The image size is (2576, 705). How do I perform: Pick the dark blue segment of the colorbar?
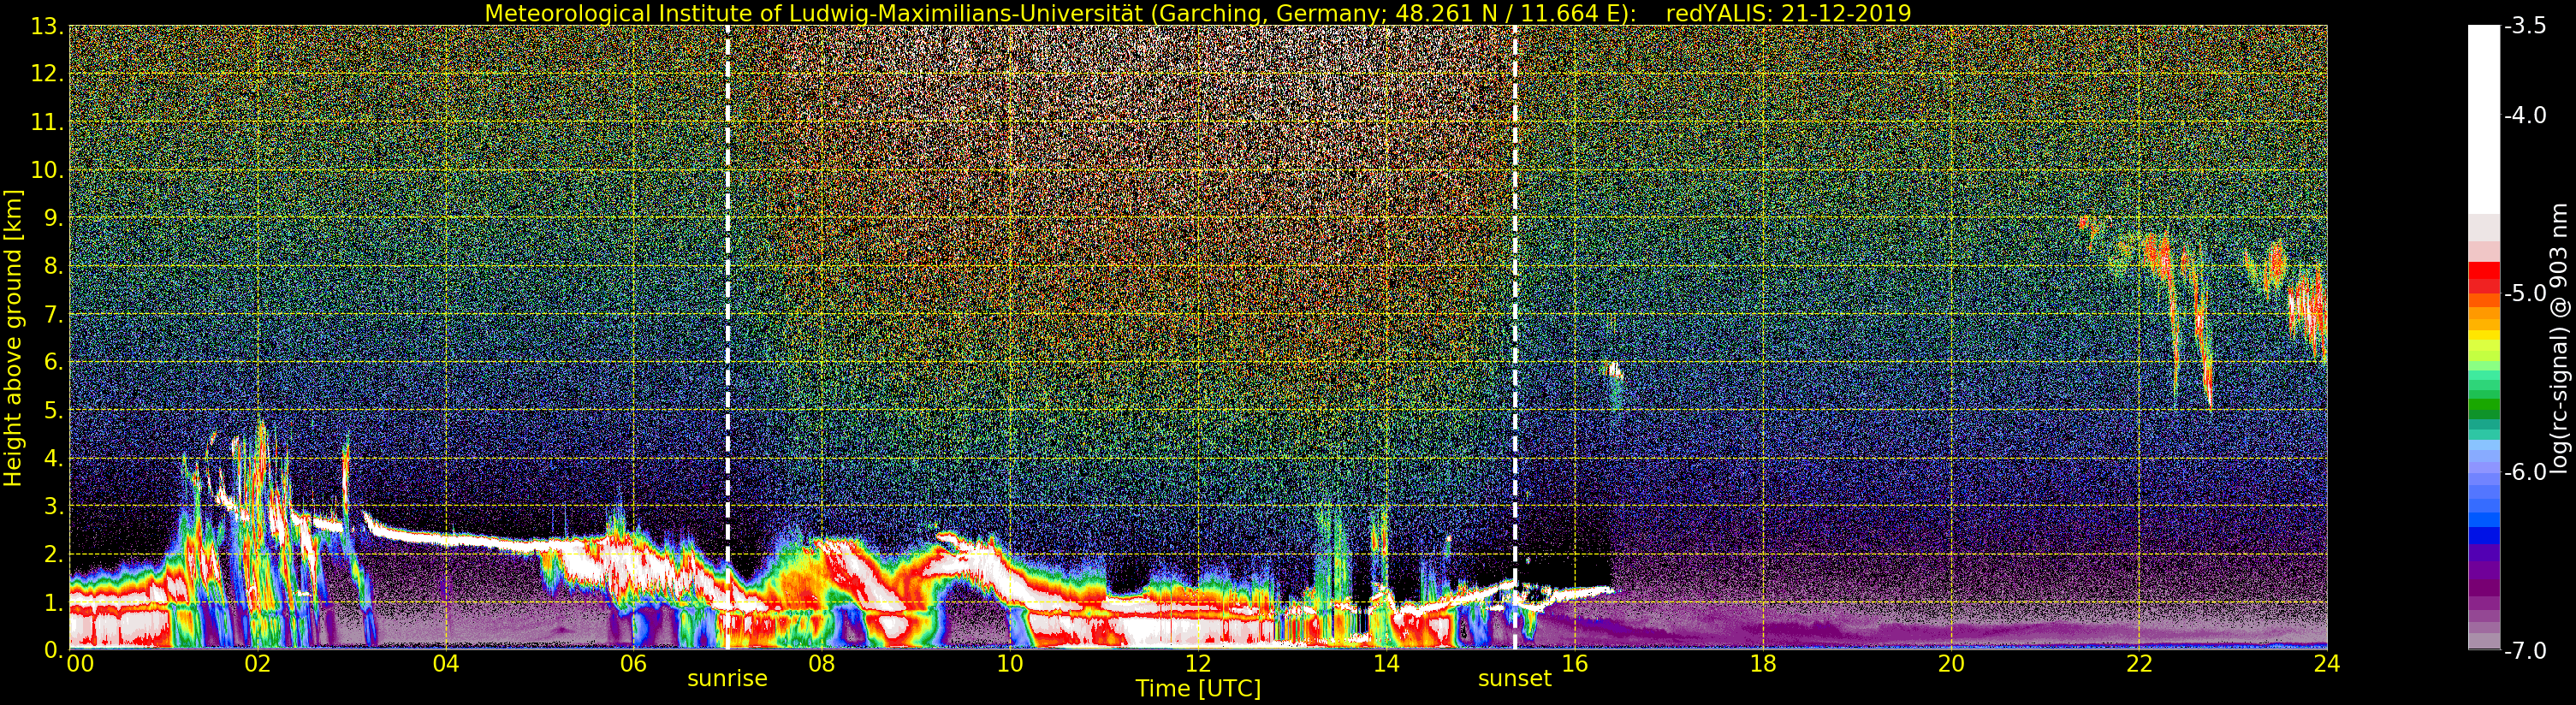(x=2484, y=535)
